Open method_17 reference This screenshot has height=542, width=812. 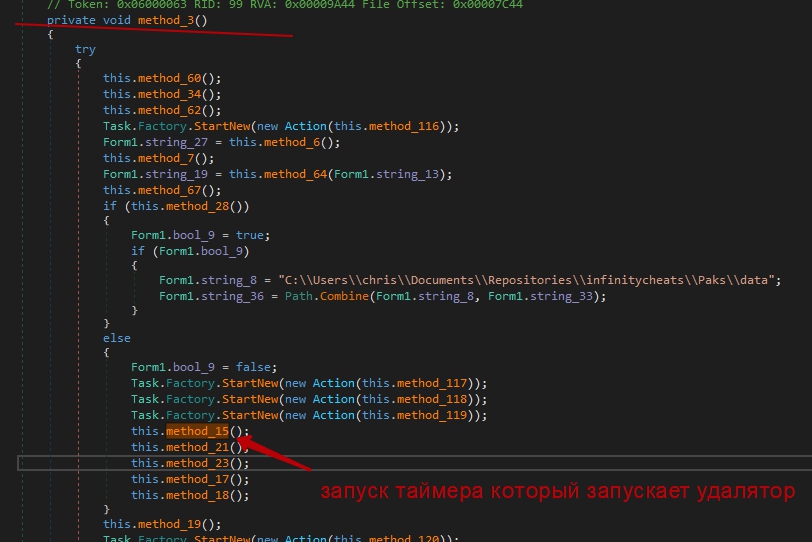click(197, 479)
